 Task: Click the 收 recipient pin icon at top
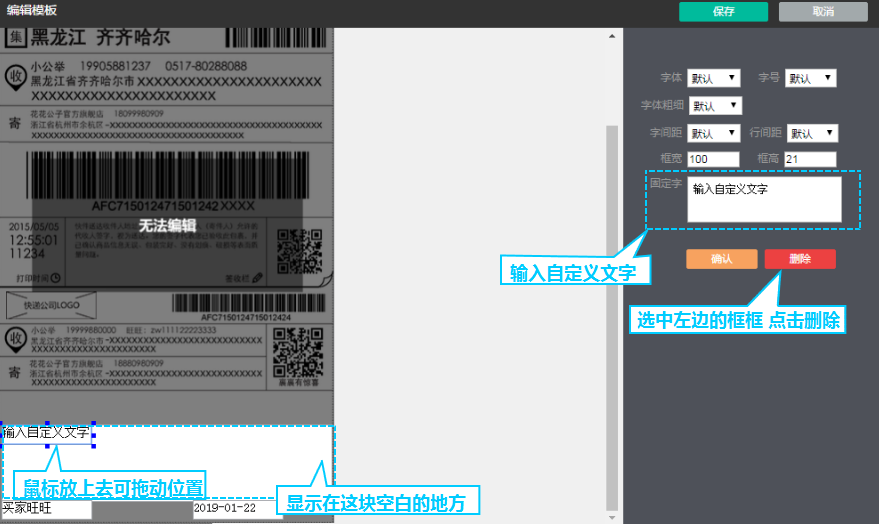click(16, 78)
